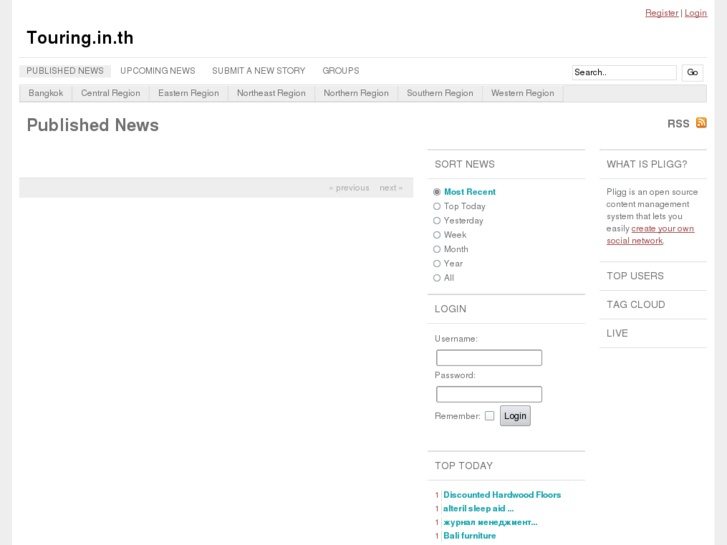Click the next pagination link
The image size is (727, 545).
[391, 188]
